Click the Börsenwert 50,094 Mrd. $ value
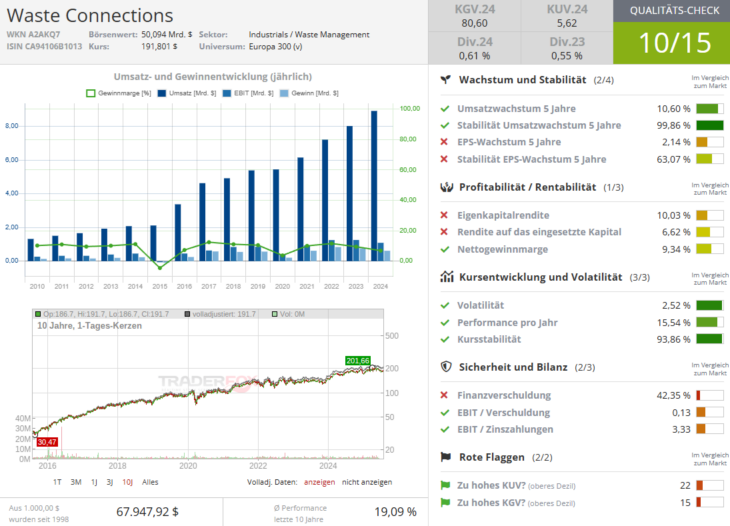The image size is (730, 526). coord(167,34)
